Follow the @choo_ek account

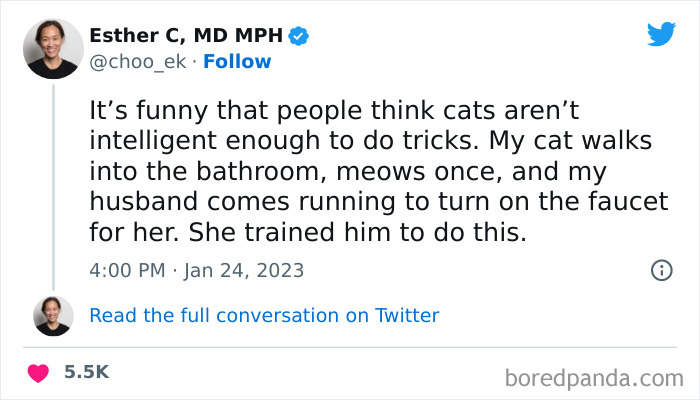point(237,61)
